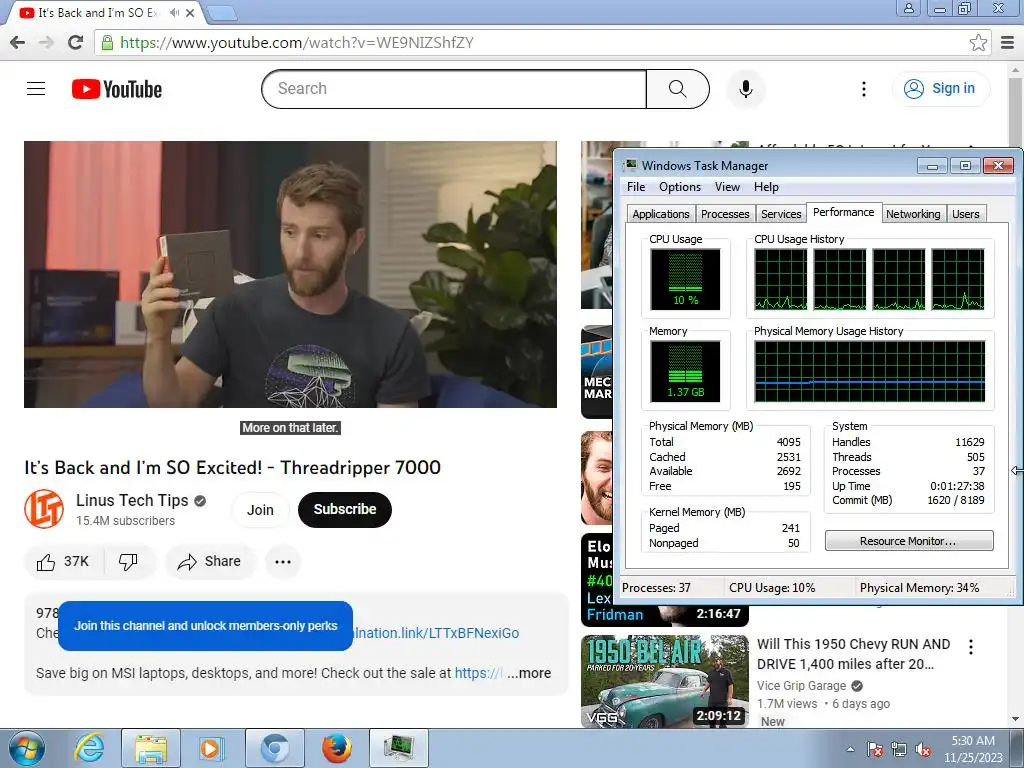This screenshot has width=1024, height=768.
Task: Search with your voice microphone
Action: point(745,89)
